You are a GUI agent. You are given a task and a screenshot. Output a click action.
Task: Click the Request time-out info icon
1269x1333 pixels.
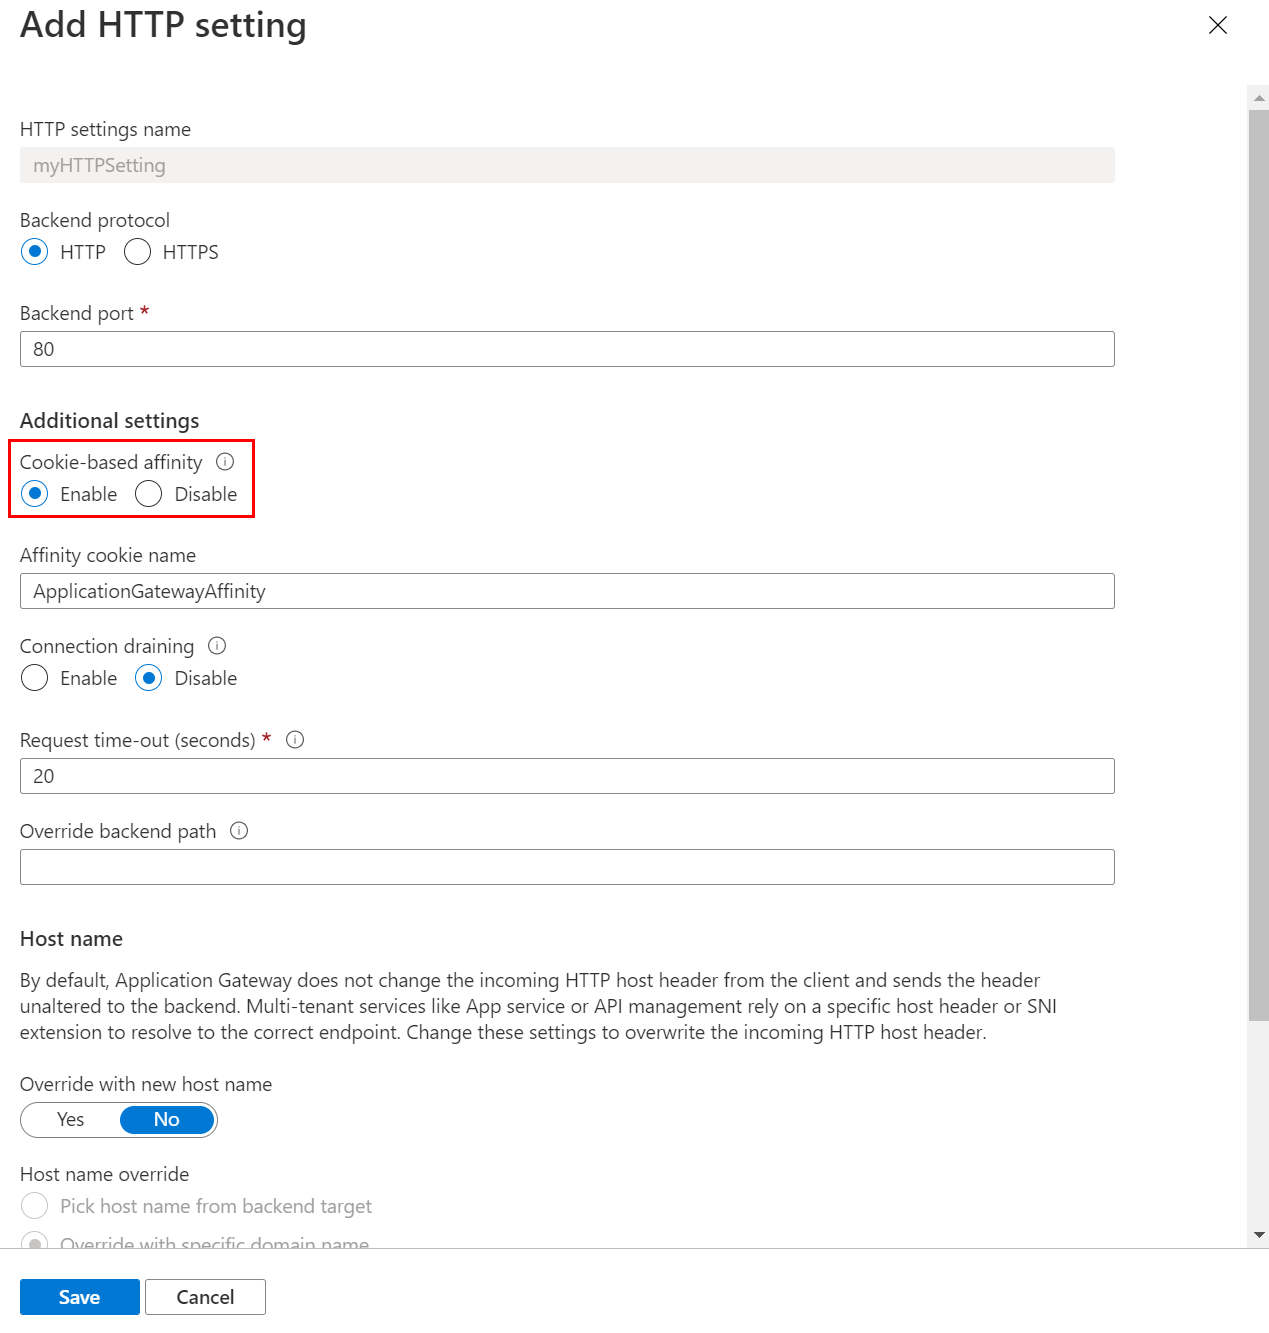pyautogui.click(x=295, y=740)
